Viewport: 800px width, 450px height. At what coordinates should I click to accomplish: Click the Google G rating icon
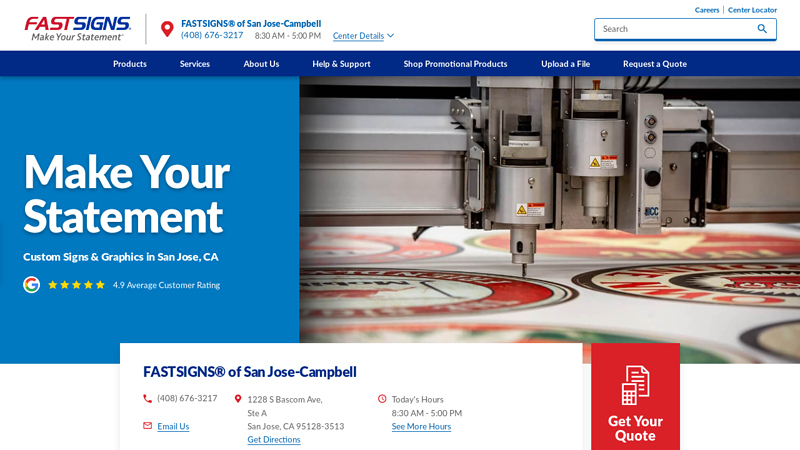coord(31,285)
